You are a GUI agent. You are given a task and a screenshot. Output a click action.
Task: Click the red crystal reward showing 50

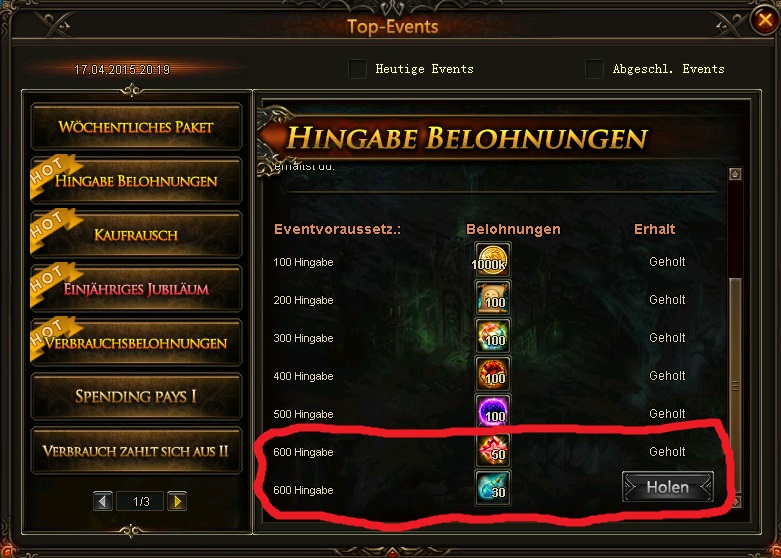point(493,450)
